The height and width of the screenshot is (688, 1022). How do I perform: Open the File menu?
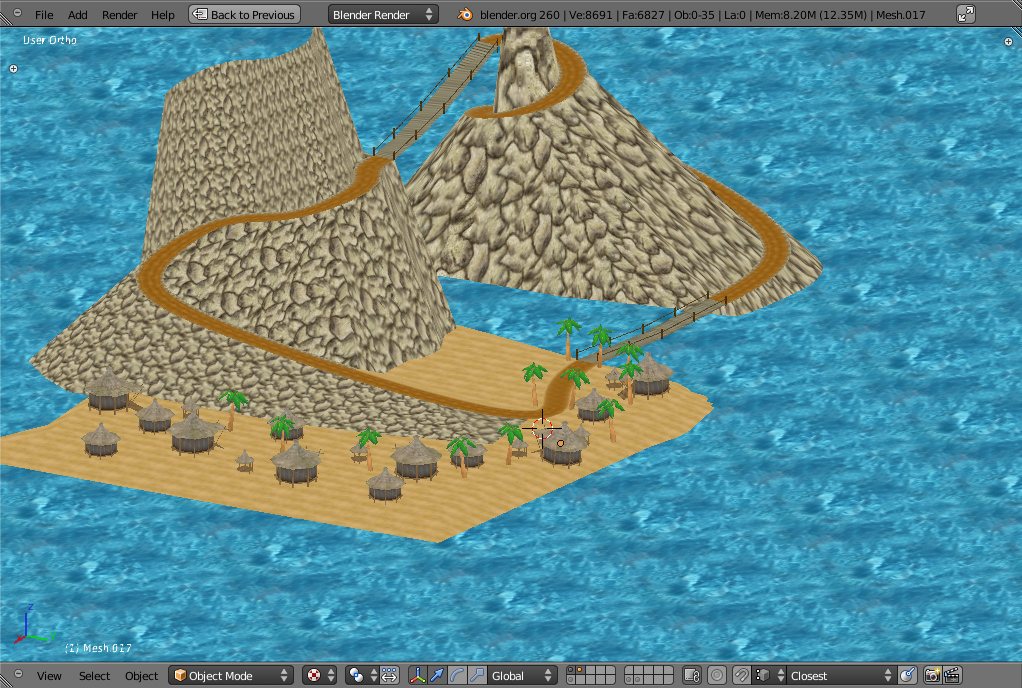pos(44,15)
